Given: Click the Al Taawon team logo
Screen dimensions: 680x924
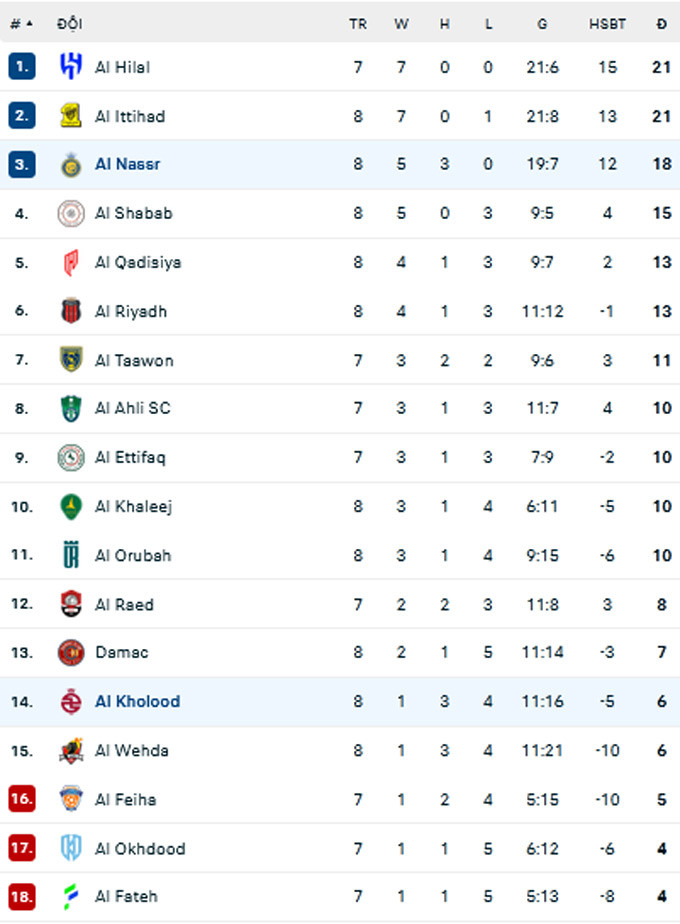Looking at the screenshot, I should [x=70, y=360].
